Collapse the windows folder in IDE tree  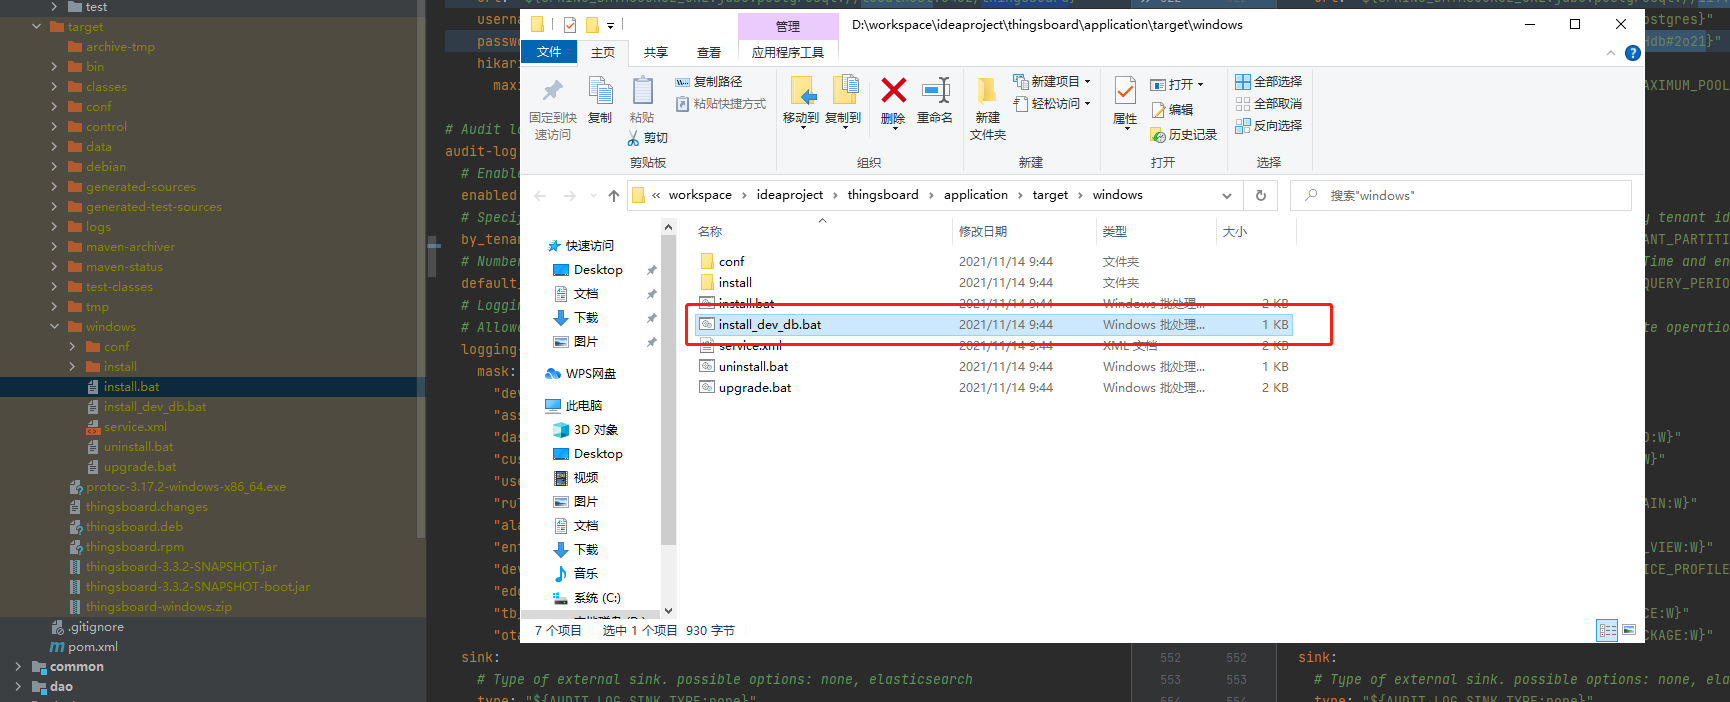[55, 327]
